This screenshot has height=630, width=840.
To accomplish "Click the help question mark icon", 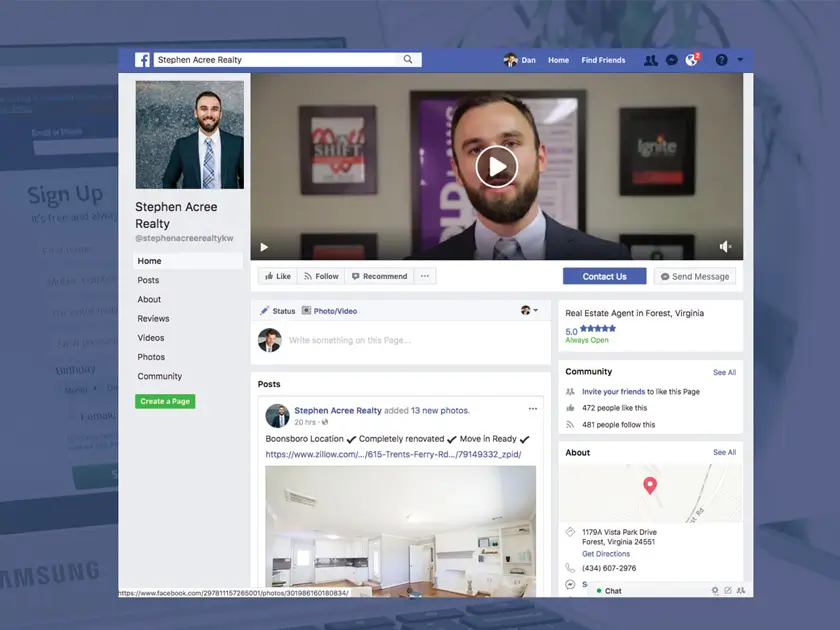I will coord(721,60).
